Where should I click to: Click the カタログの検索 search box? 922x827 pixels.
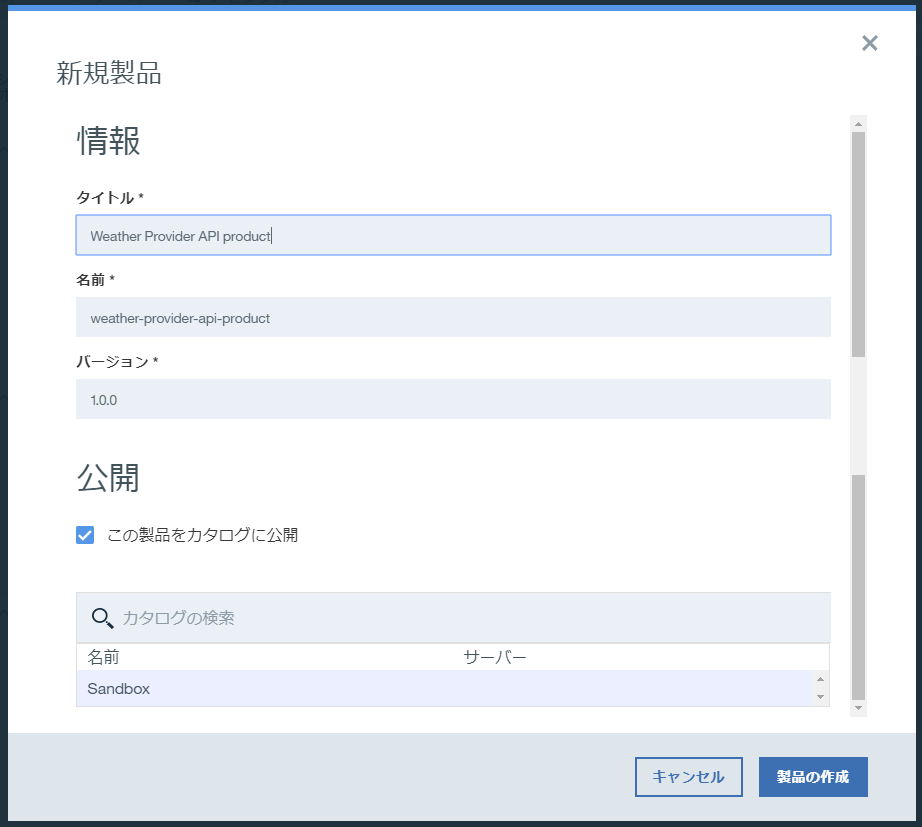[x=453, y=618]
